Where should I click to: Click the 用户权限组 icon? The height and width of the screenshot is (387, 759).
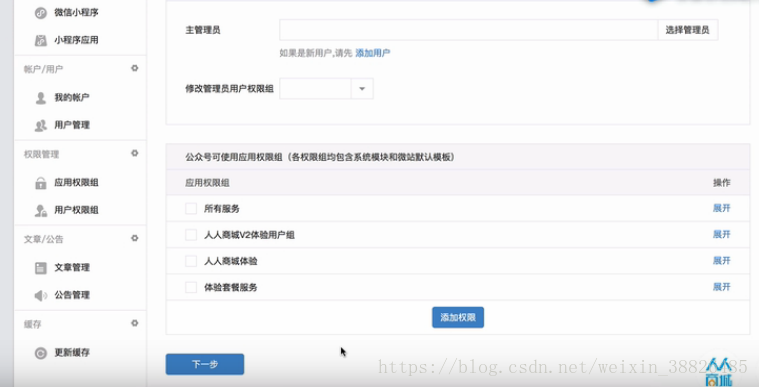[41, 210]
